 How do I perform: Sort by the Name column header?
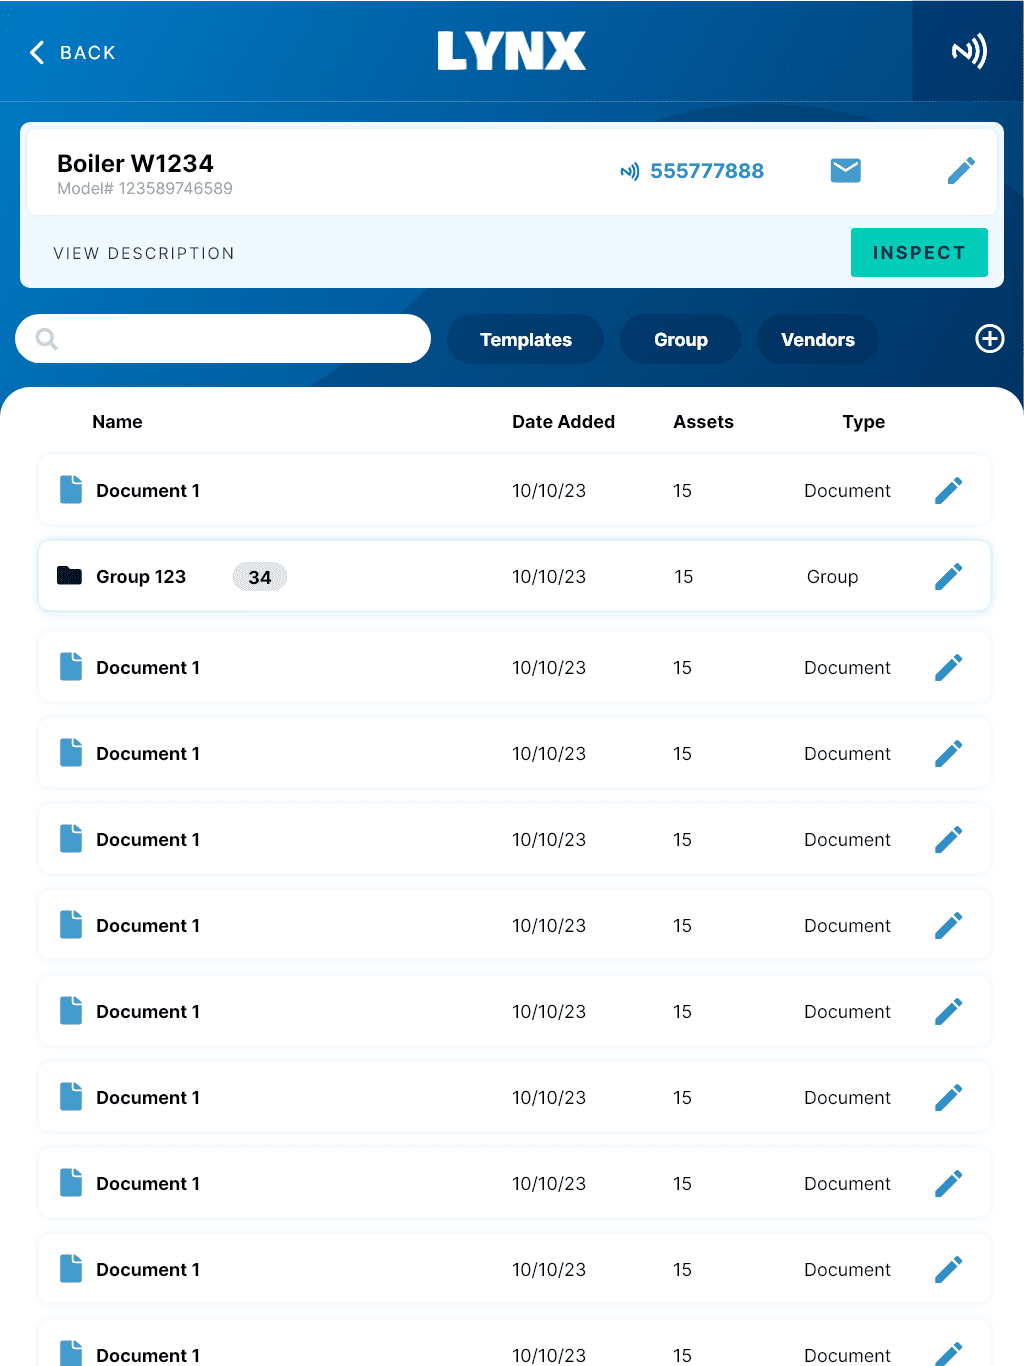click(117, 422)
